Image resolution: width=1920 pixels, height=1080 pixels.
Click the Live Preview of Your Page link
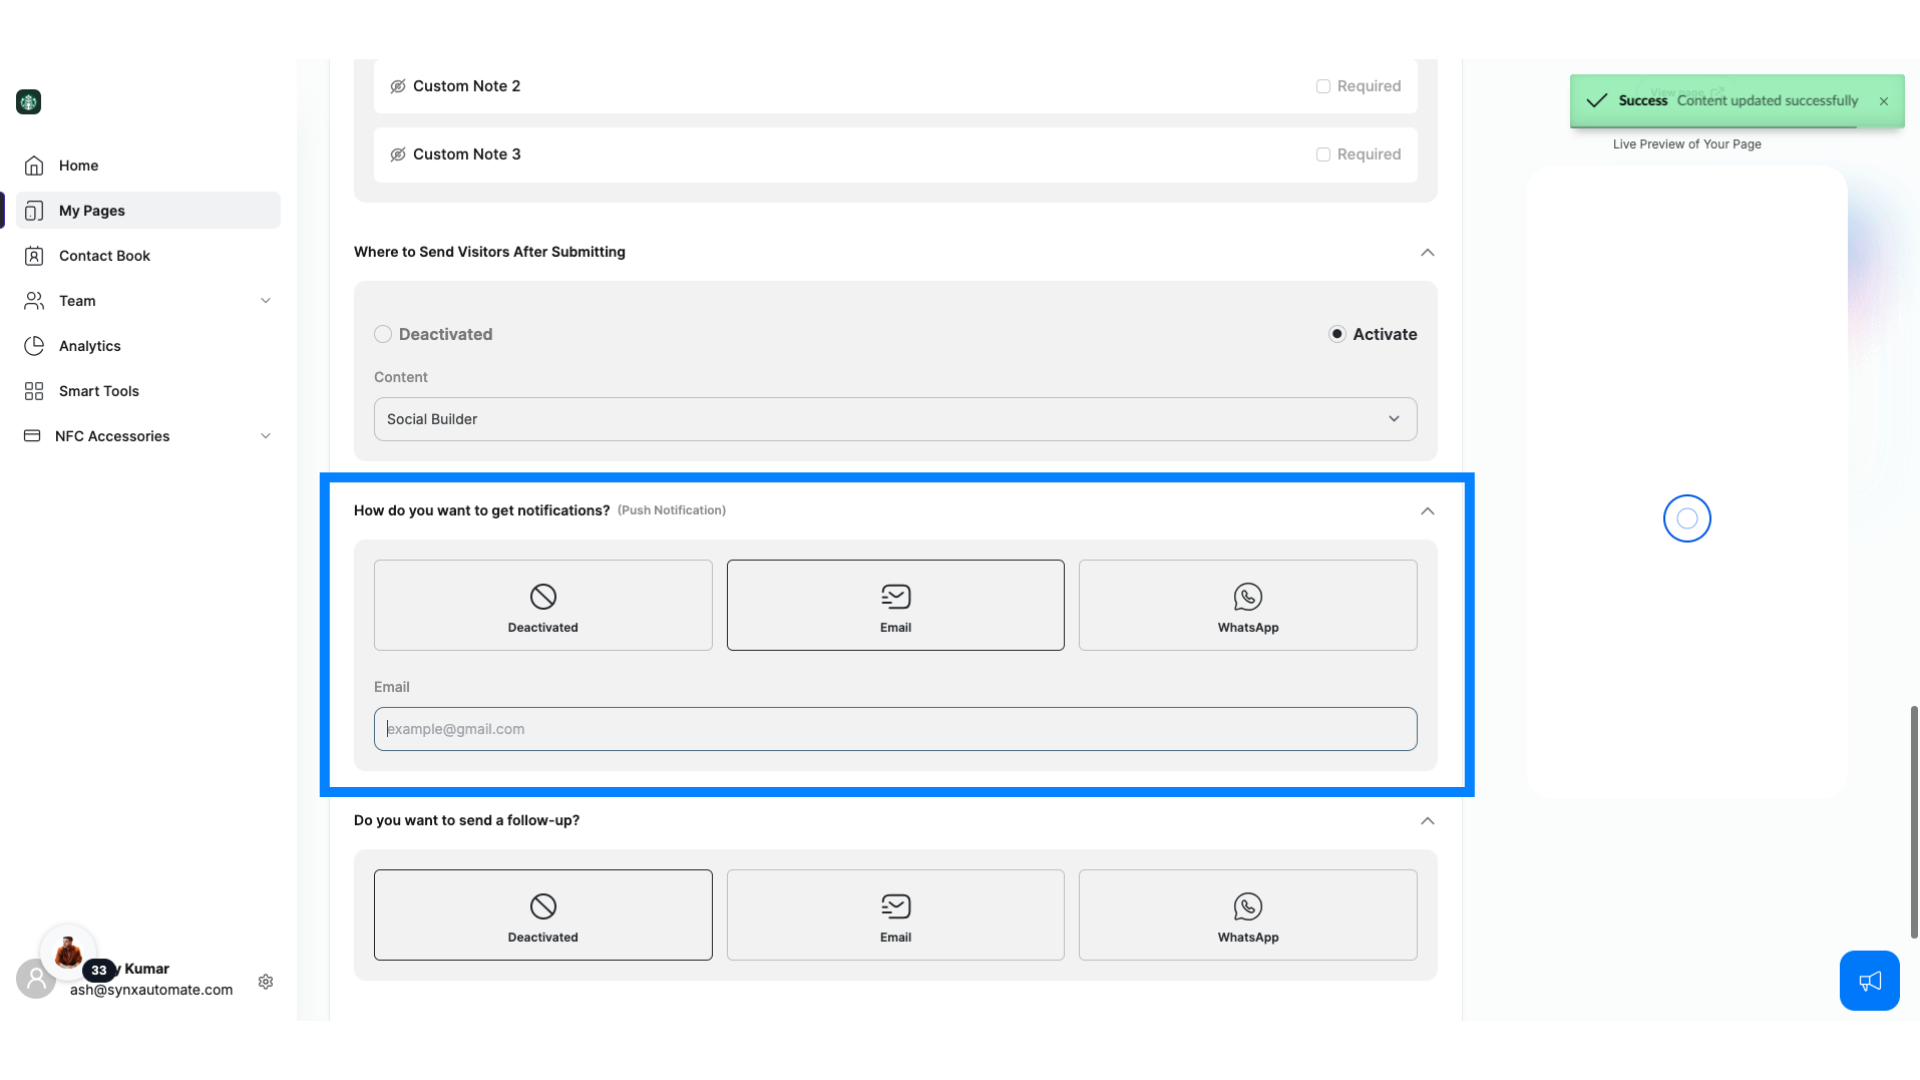click(1687, 142)
